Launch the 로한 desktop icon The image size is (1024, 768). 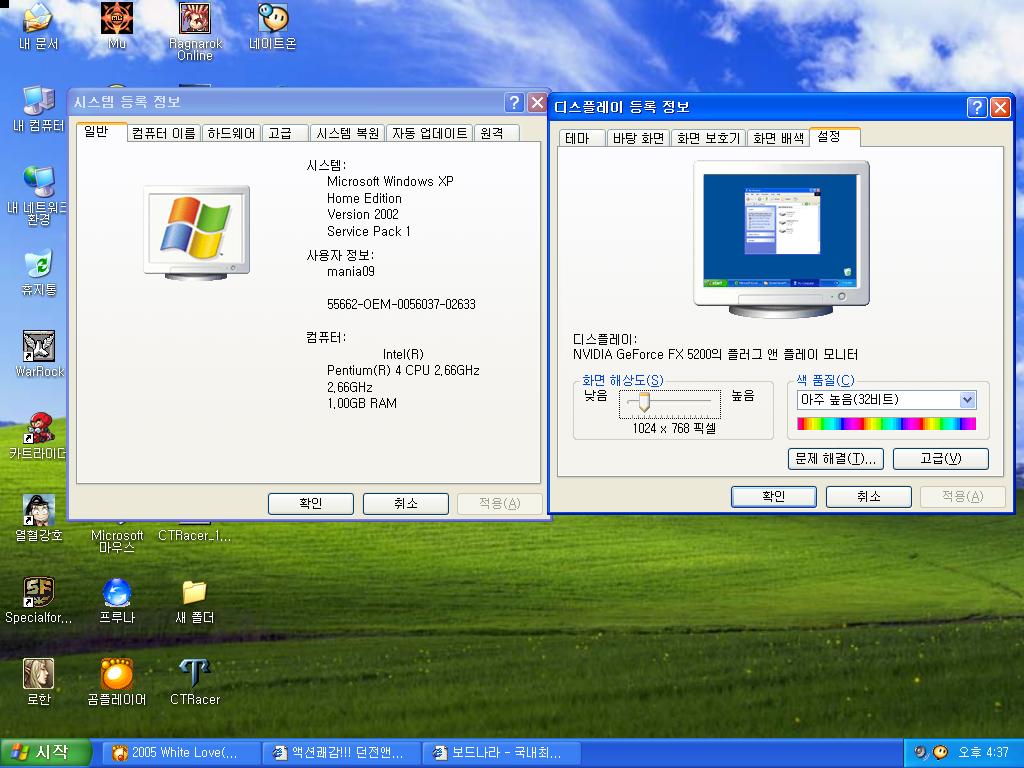coord(39,682)
